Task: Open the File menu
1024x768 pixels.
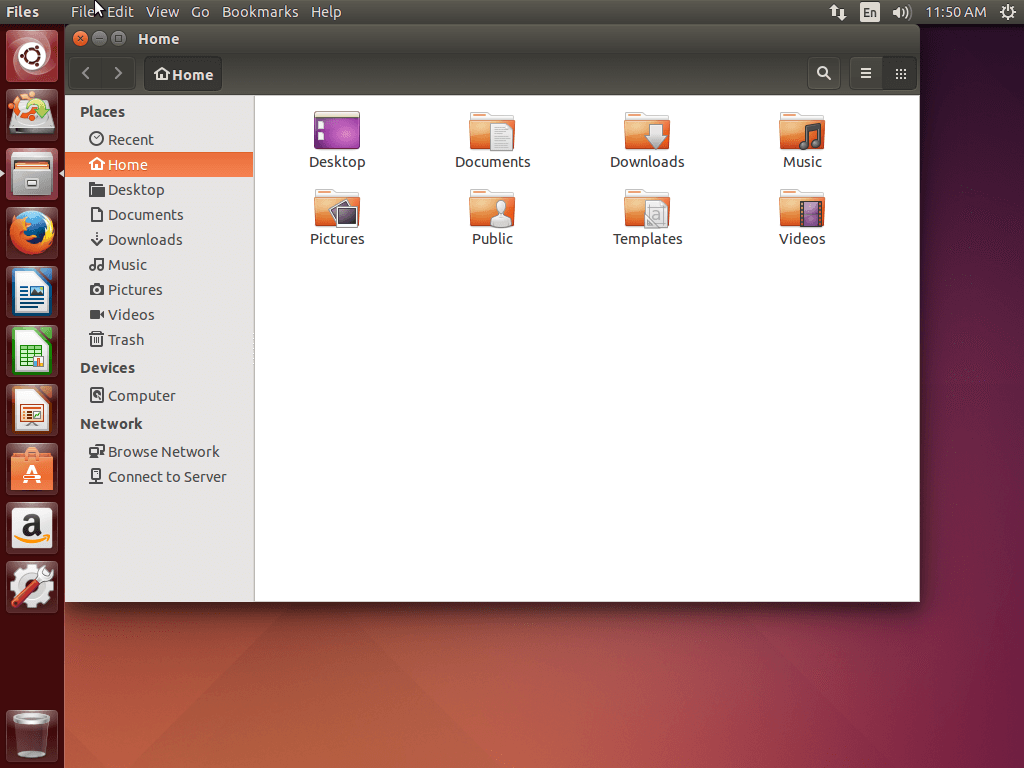Action: pos(82,12)
